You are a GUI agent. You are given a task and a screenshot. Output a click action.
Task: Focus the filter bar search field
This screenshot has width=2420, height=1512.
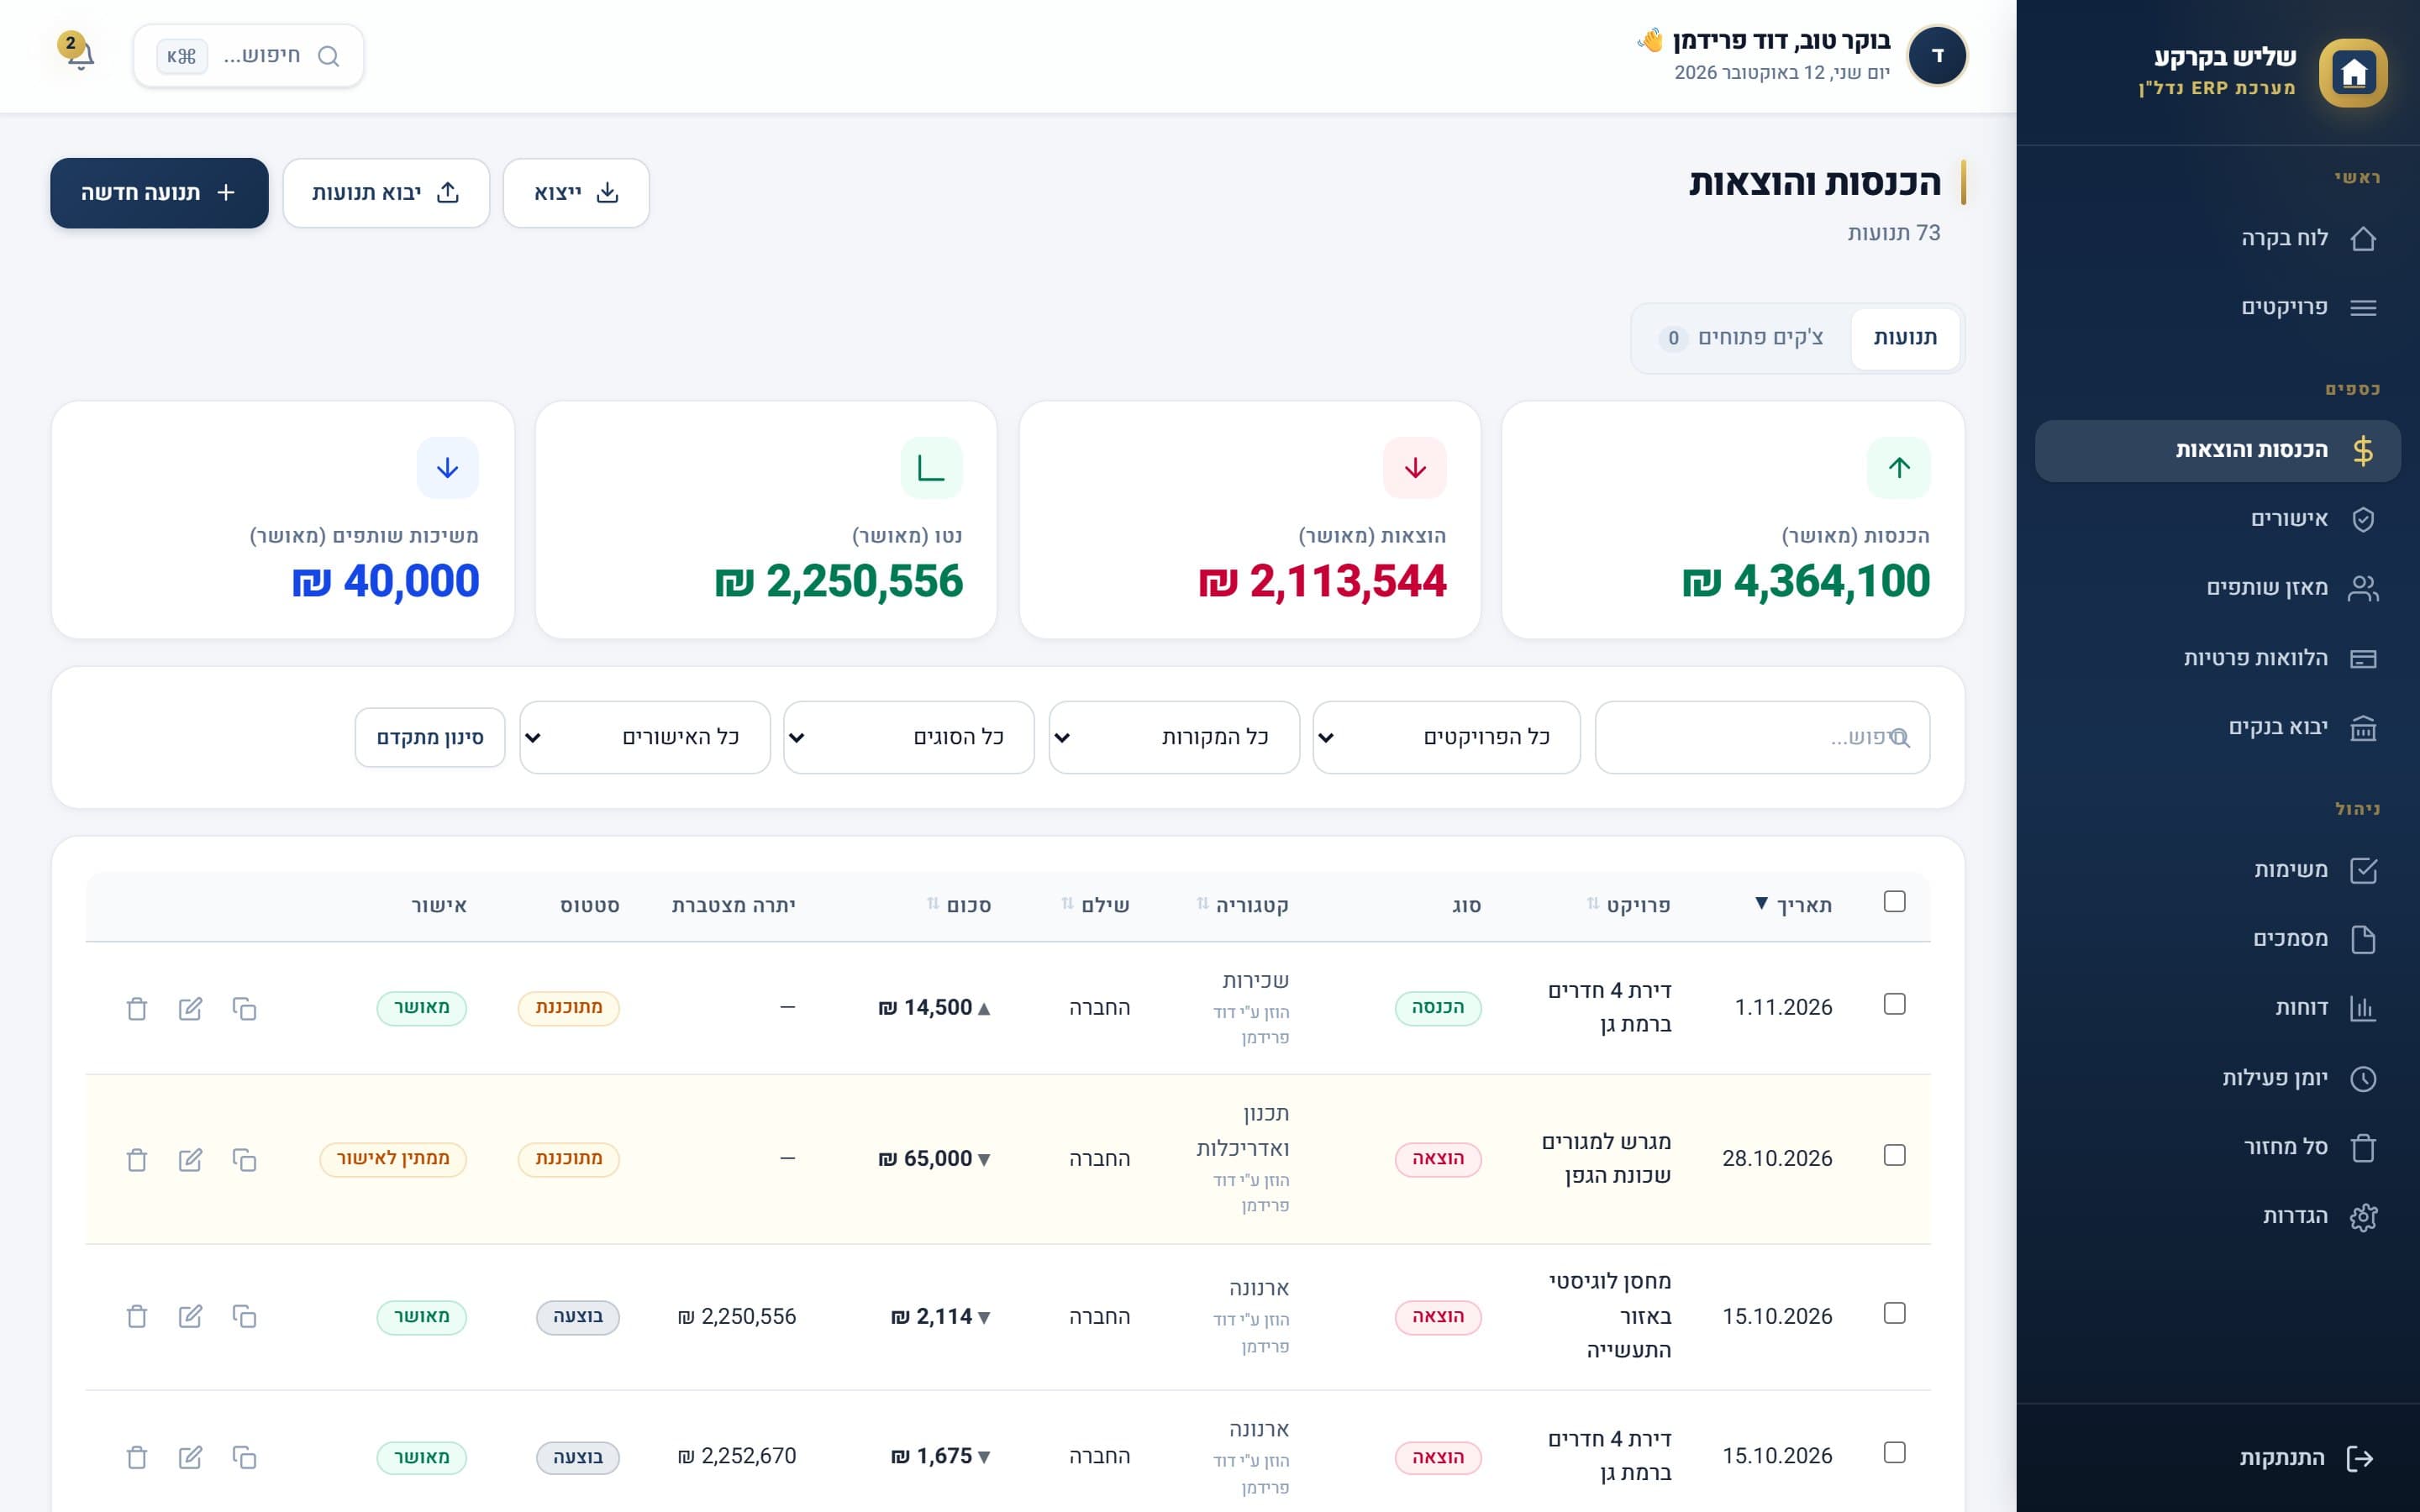tap(1762, 737)
